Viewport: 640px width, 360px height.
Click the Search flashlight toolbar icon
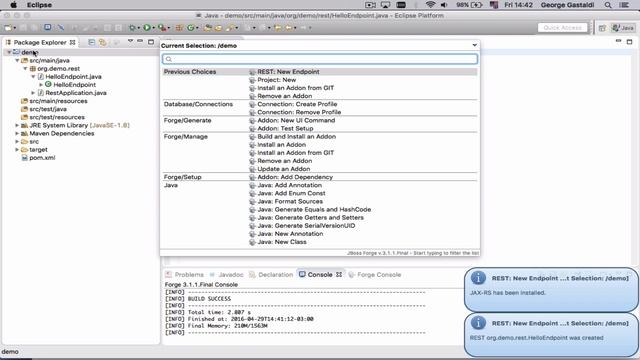230,28
